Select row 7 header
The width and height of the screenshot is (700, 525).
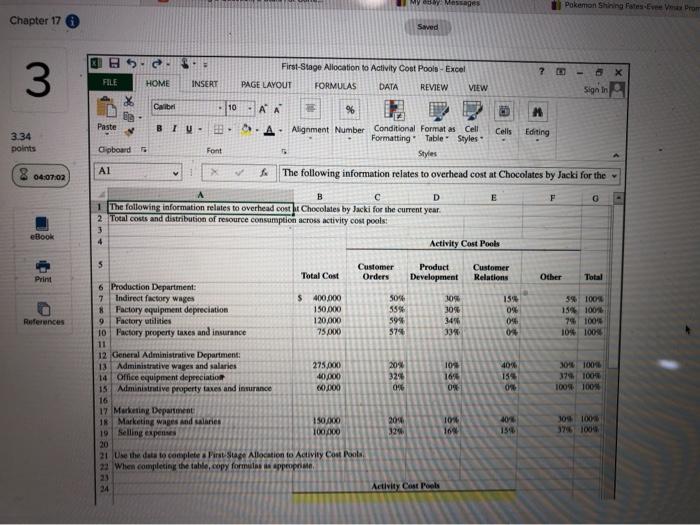(101, 298)
